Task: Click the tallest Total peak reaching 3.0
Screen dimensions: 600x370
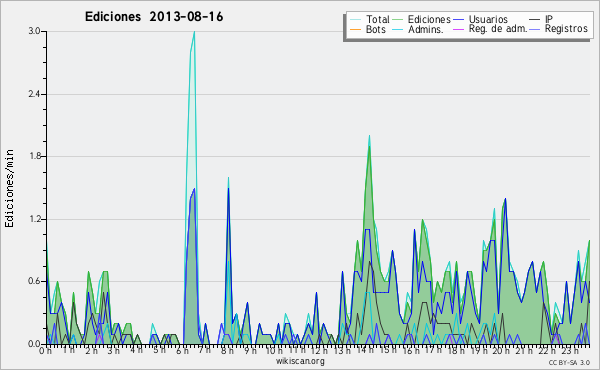Action: pyautogui.click(x=194, y=32)
